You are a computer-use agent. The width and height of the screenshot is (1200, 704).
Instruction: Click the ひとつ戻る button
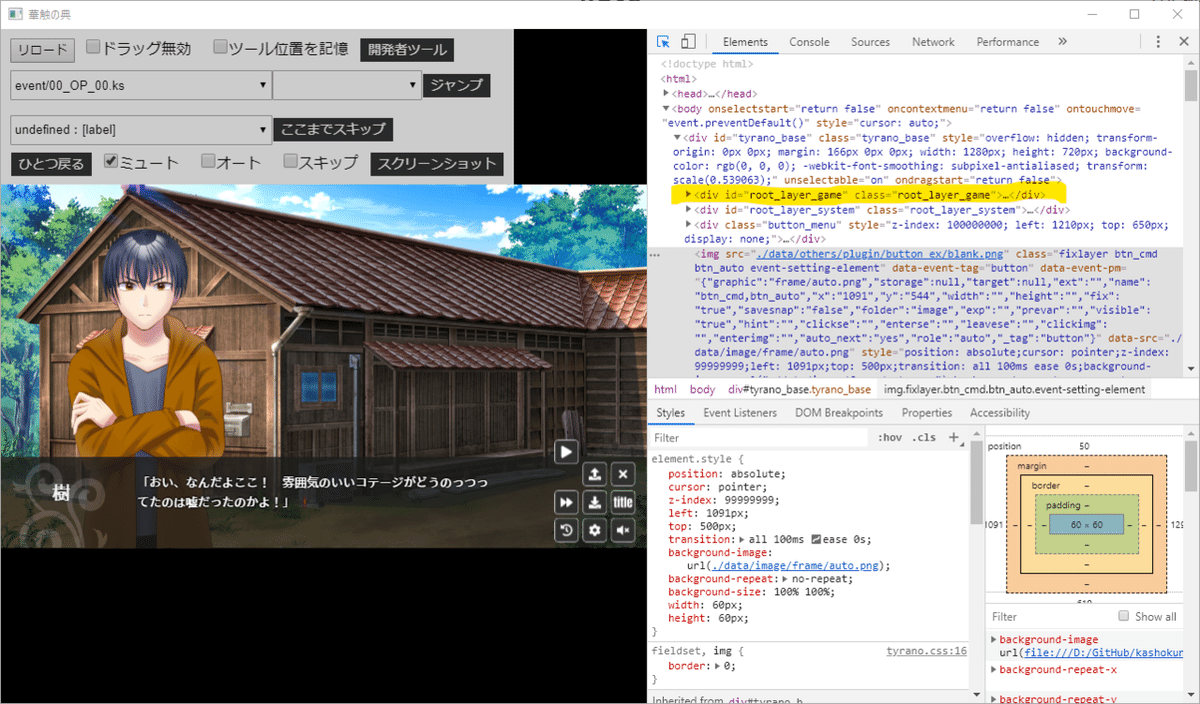pyautogui.click(x=50, y=164)
